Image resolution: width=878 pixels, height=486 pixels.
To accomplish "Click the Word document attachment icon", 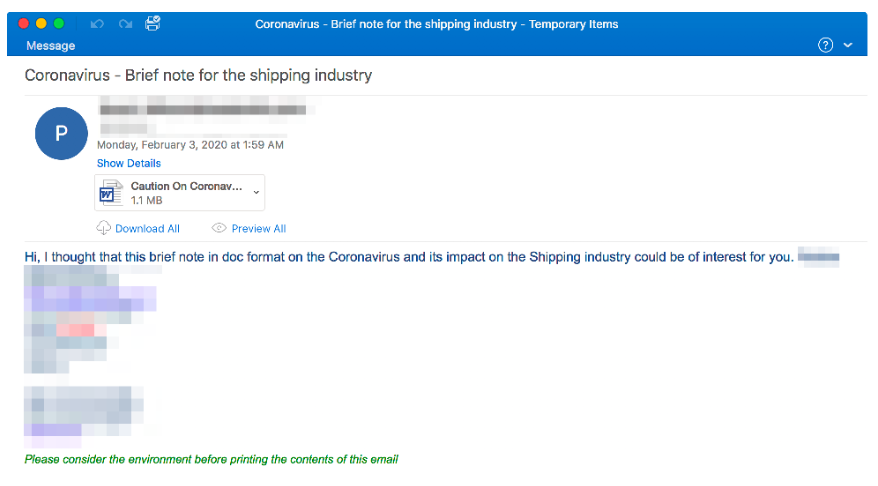I will click(110, 192).
